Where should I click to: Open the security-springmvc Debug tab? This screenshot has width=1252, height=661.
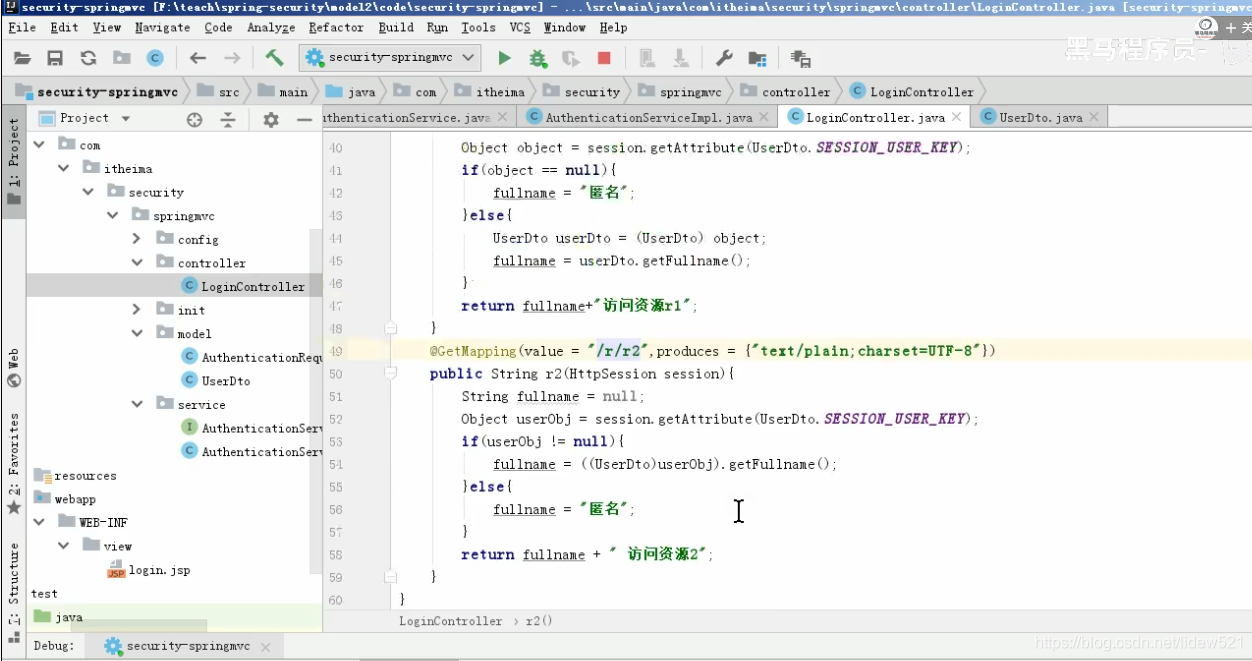(182, 647)
